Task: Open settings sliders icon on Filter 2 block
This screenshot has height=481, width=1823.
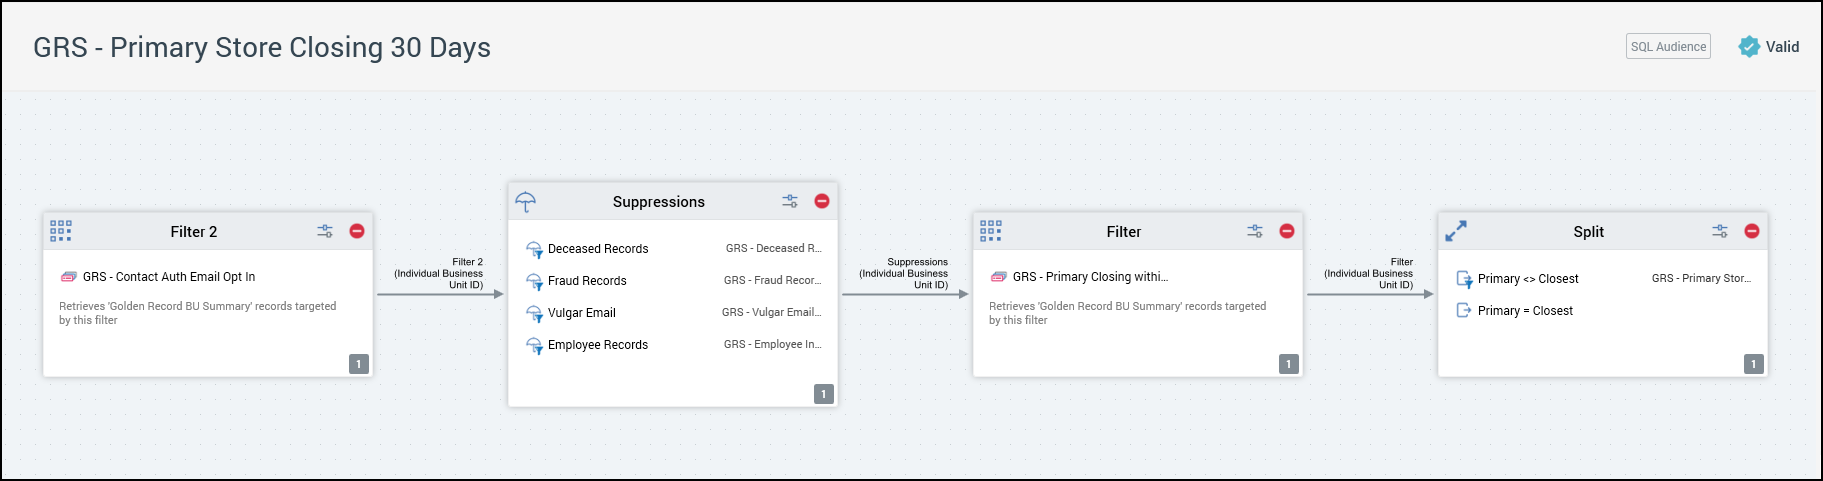Action: click(x=325, y=231)
